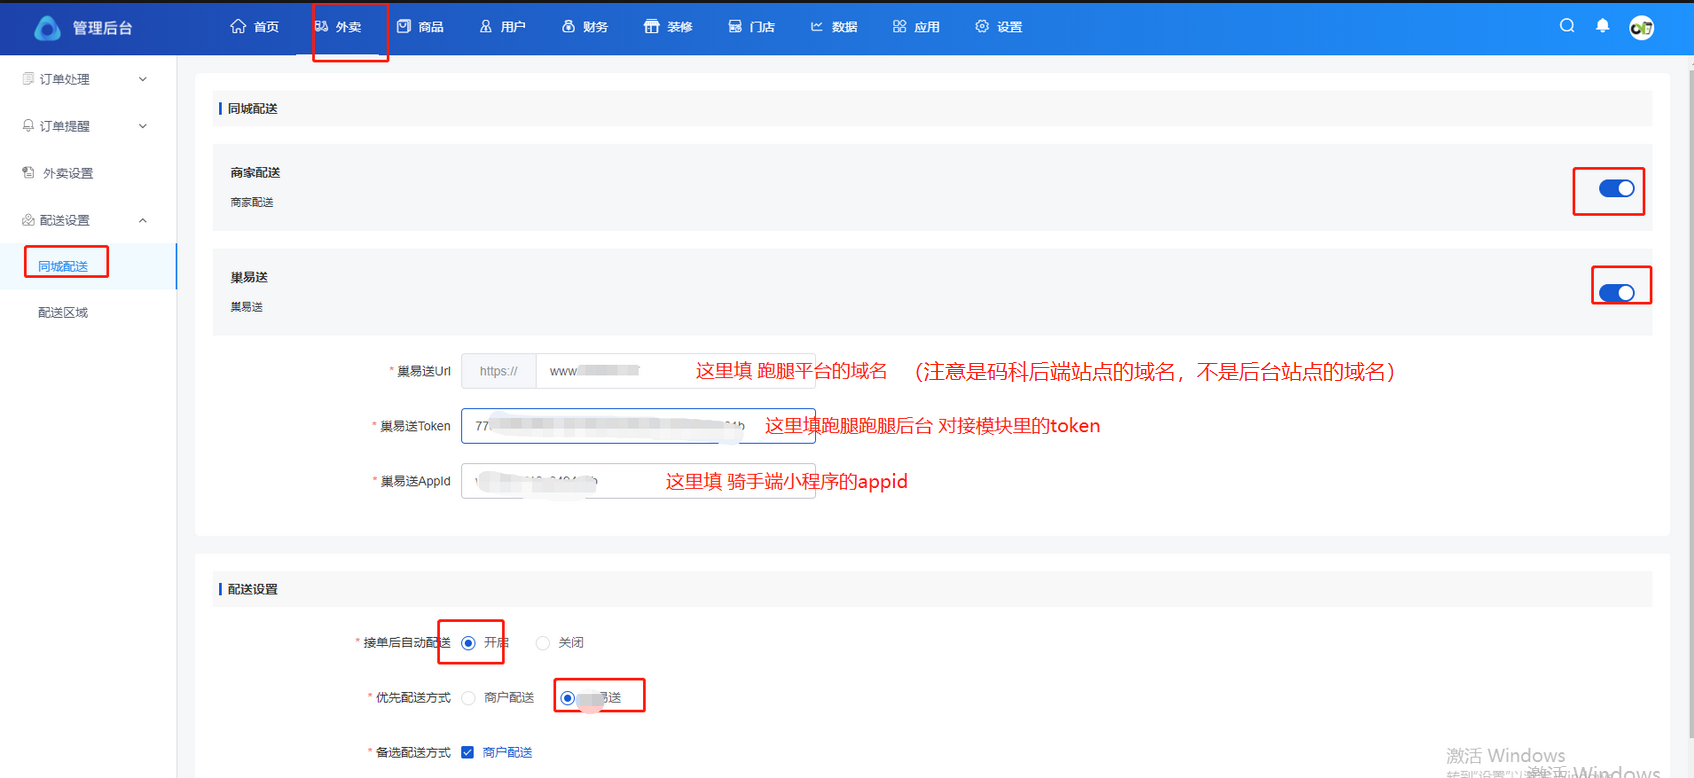Select 商户配送 as 优先配送方式
Image resolution: width=1694 pixels, height=778 pixels.
[468, 698]
